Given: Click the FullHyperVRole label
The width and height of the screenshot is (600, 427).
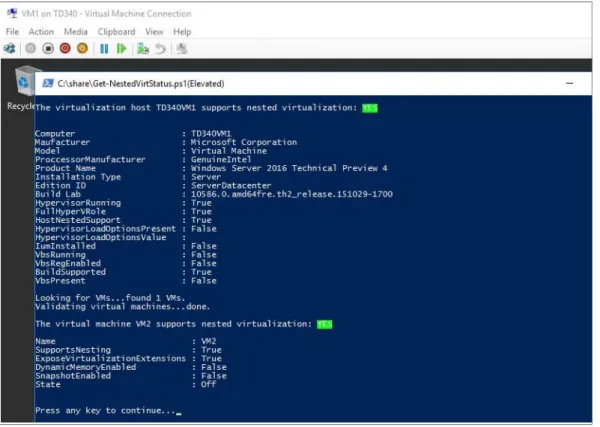Looking at the screenshot, I should pyautogui.click(x=70, y=212).
